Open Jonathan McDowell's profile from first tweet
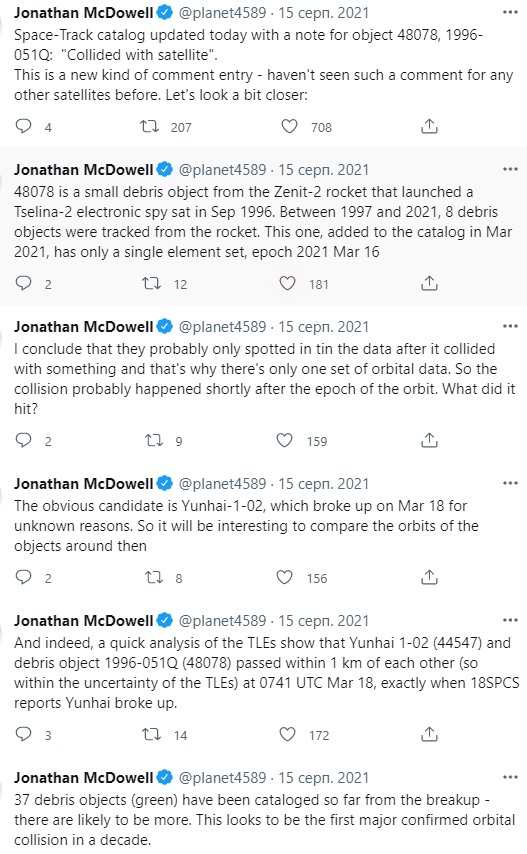This screenshot has height=854, width=527. click(83, 13)
